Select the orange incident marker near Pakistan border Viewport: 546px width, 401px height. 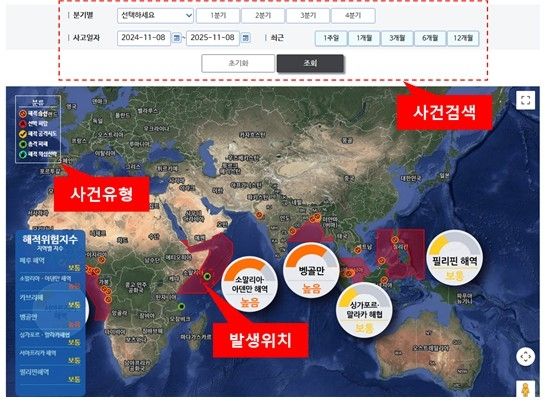(259, 215)
